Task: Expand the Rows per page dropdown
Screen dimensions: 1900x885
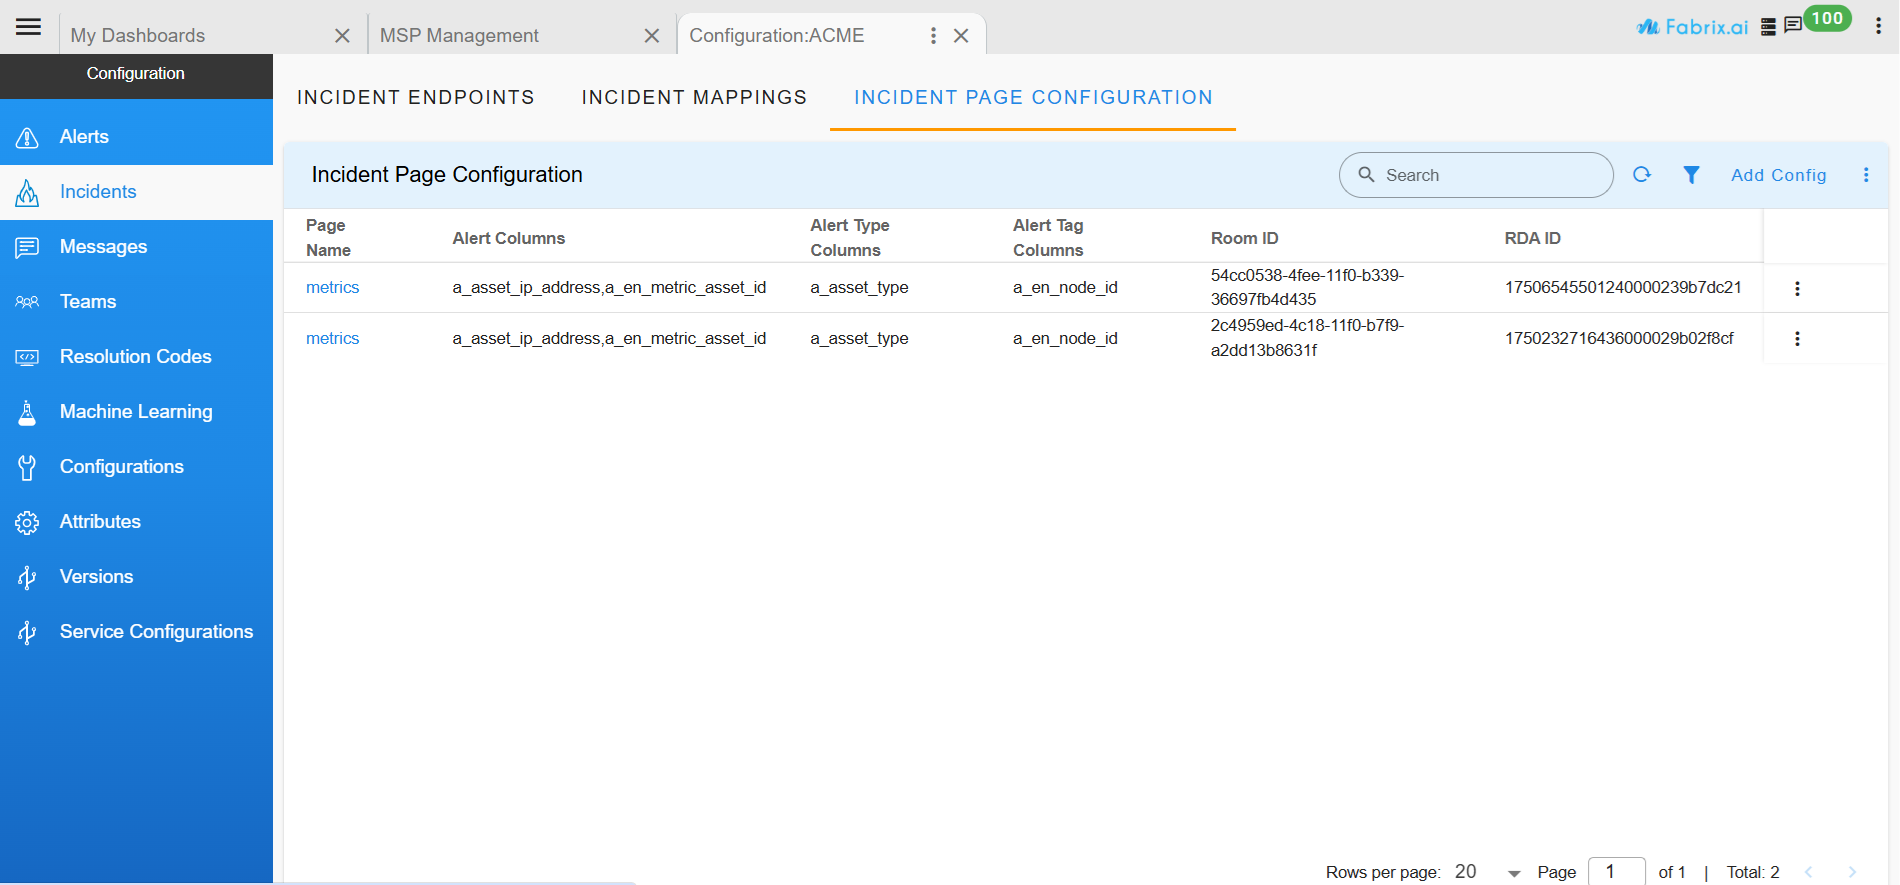Action: (1513, 873)
